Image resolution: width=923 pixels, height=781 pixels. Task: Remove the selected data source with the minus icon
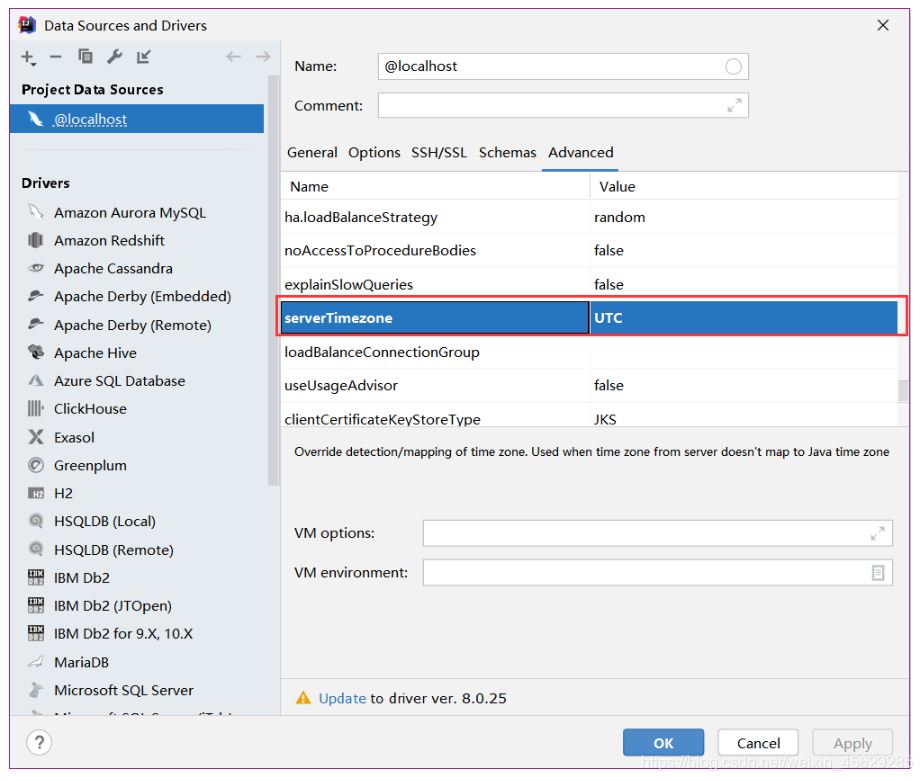[56, 58]
